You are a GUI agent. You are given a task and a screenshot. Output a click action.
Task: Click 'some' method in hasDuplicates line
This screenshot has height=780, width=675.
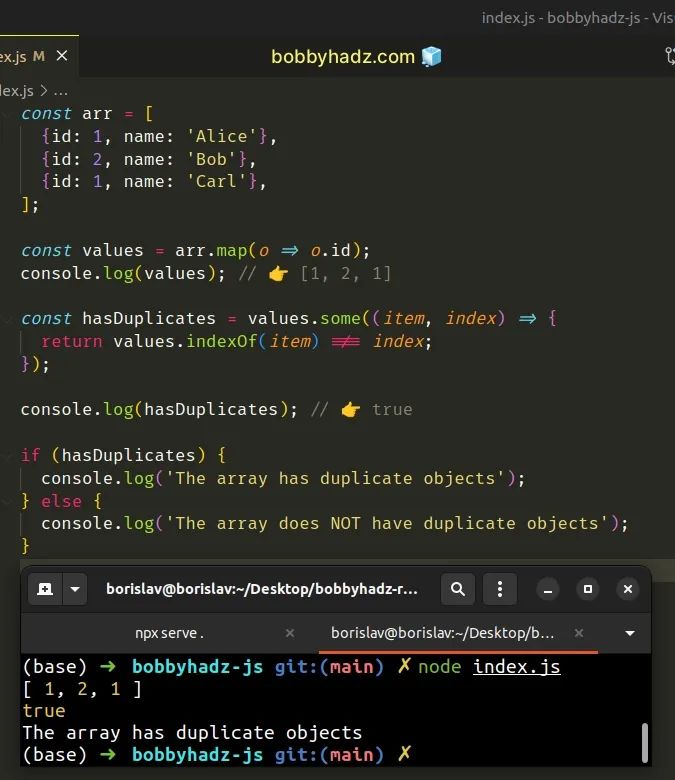click(340, 318)
